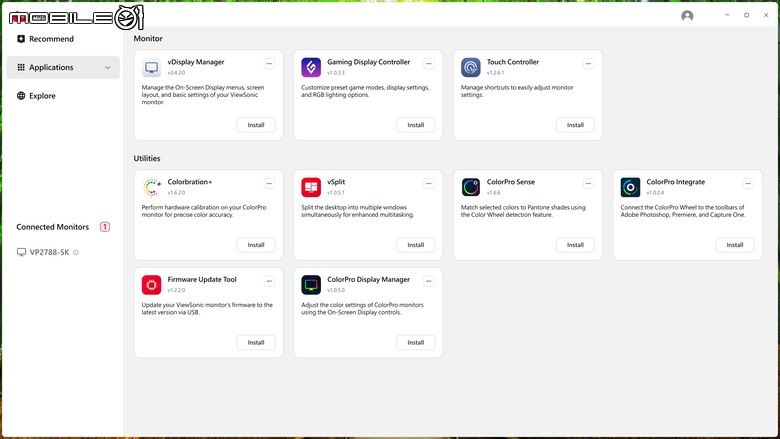Click the vDisplay Manager app icon
This screenshot has height=439, width=780.
[x=151, y=67]
